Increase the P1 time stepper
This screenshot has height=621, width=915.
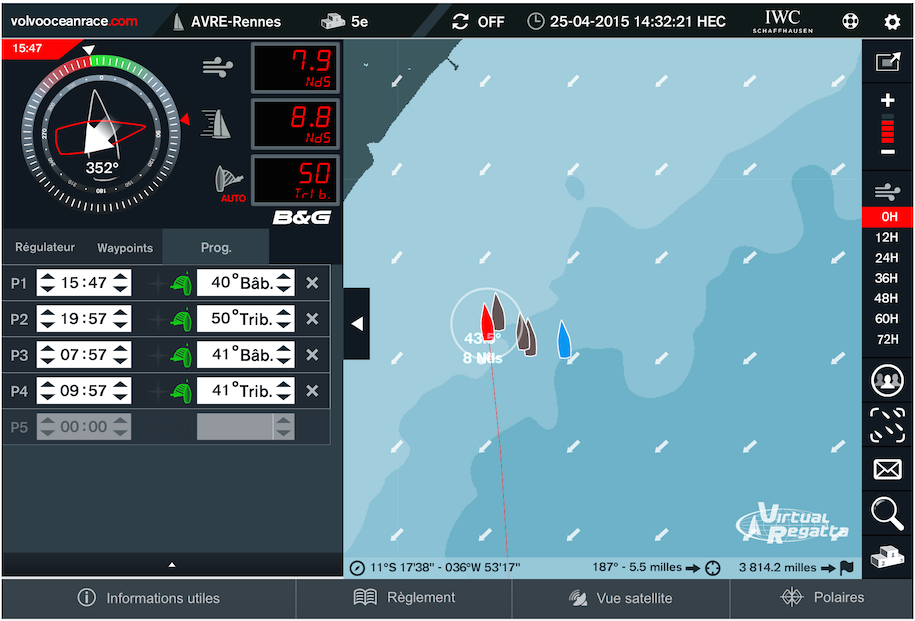(120, 277)
